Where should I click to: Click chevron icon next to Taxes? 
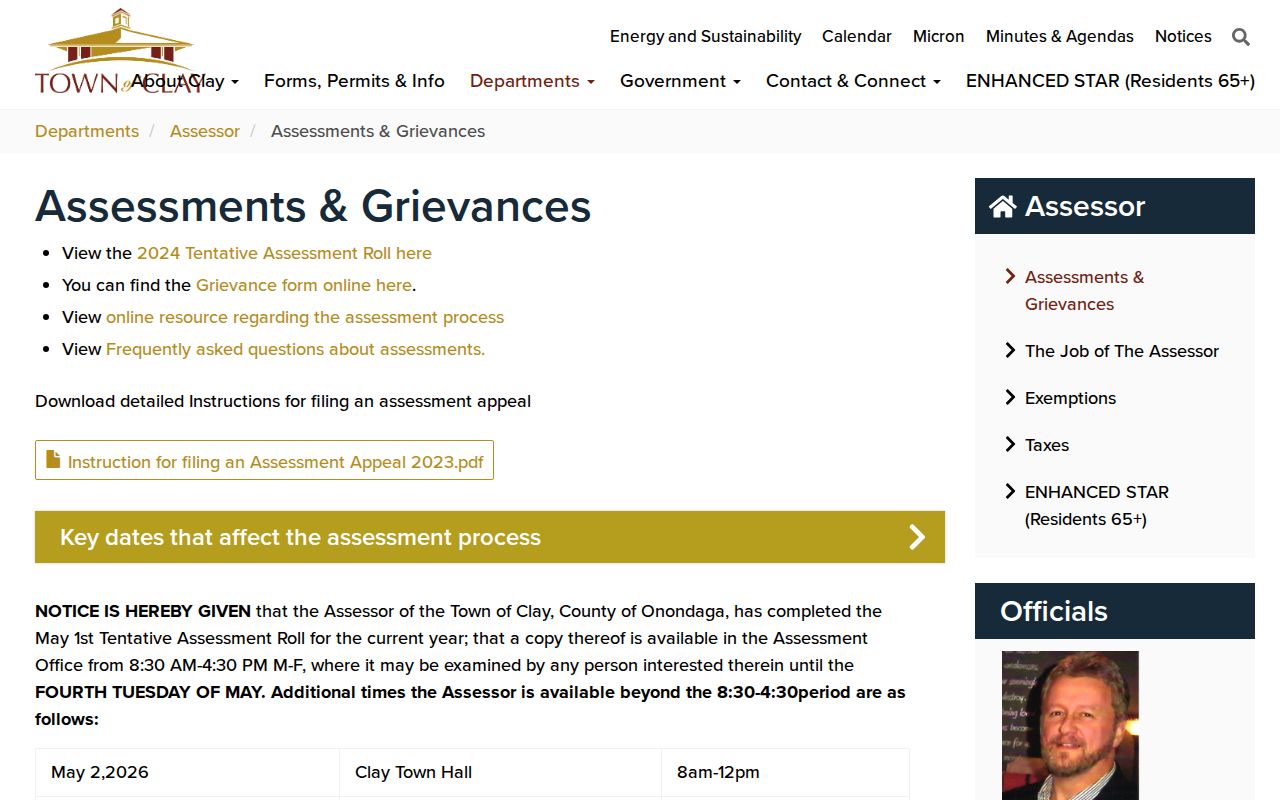1010,444
